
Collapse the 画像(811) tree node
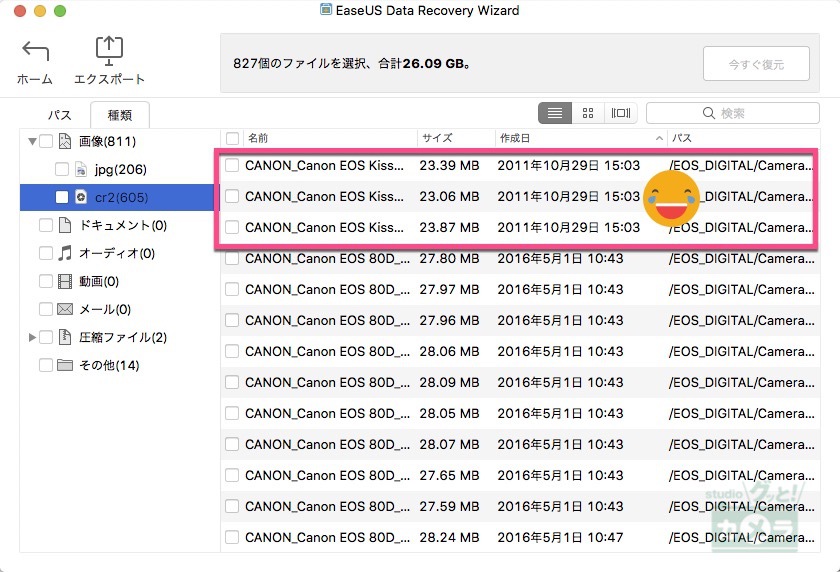(32, 142)
